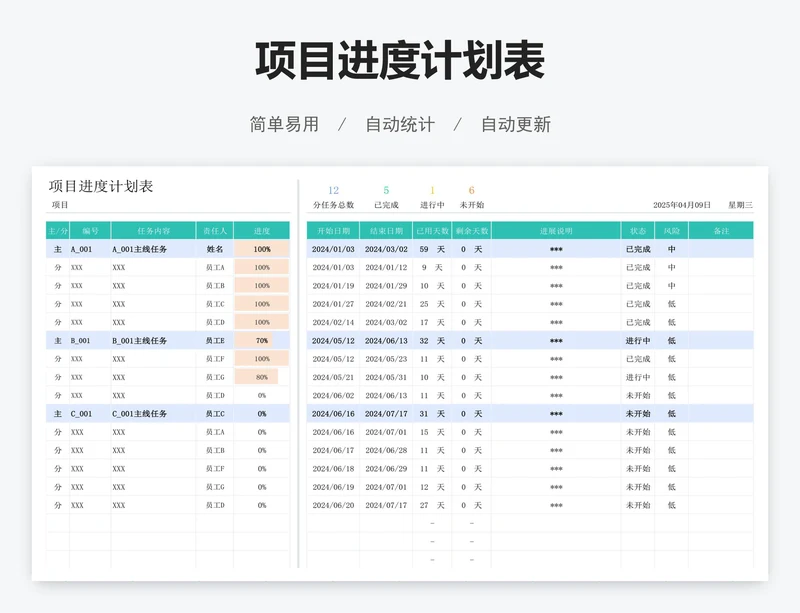The width and height of the screenshot is (800, 613).
Task: Select the 任务内容 column header
Action: [154, 231]
